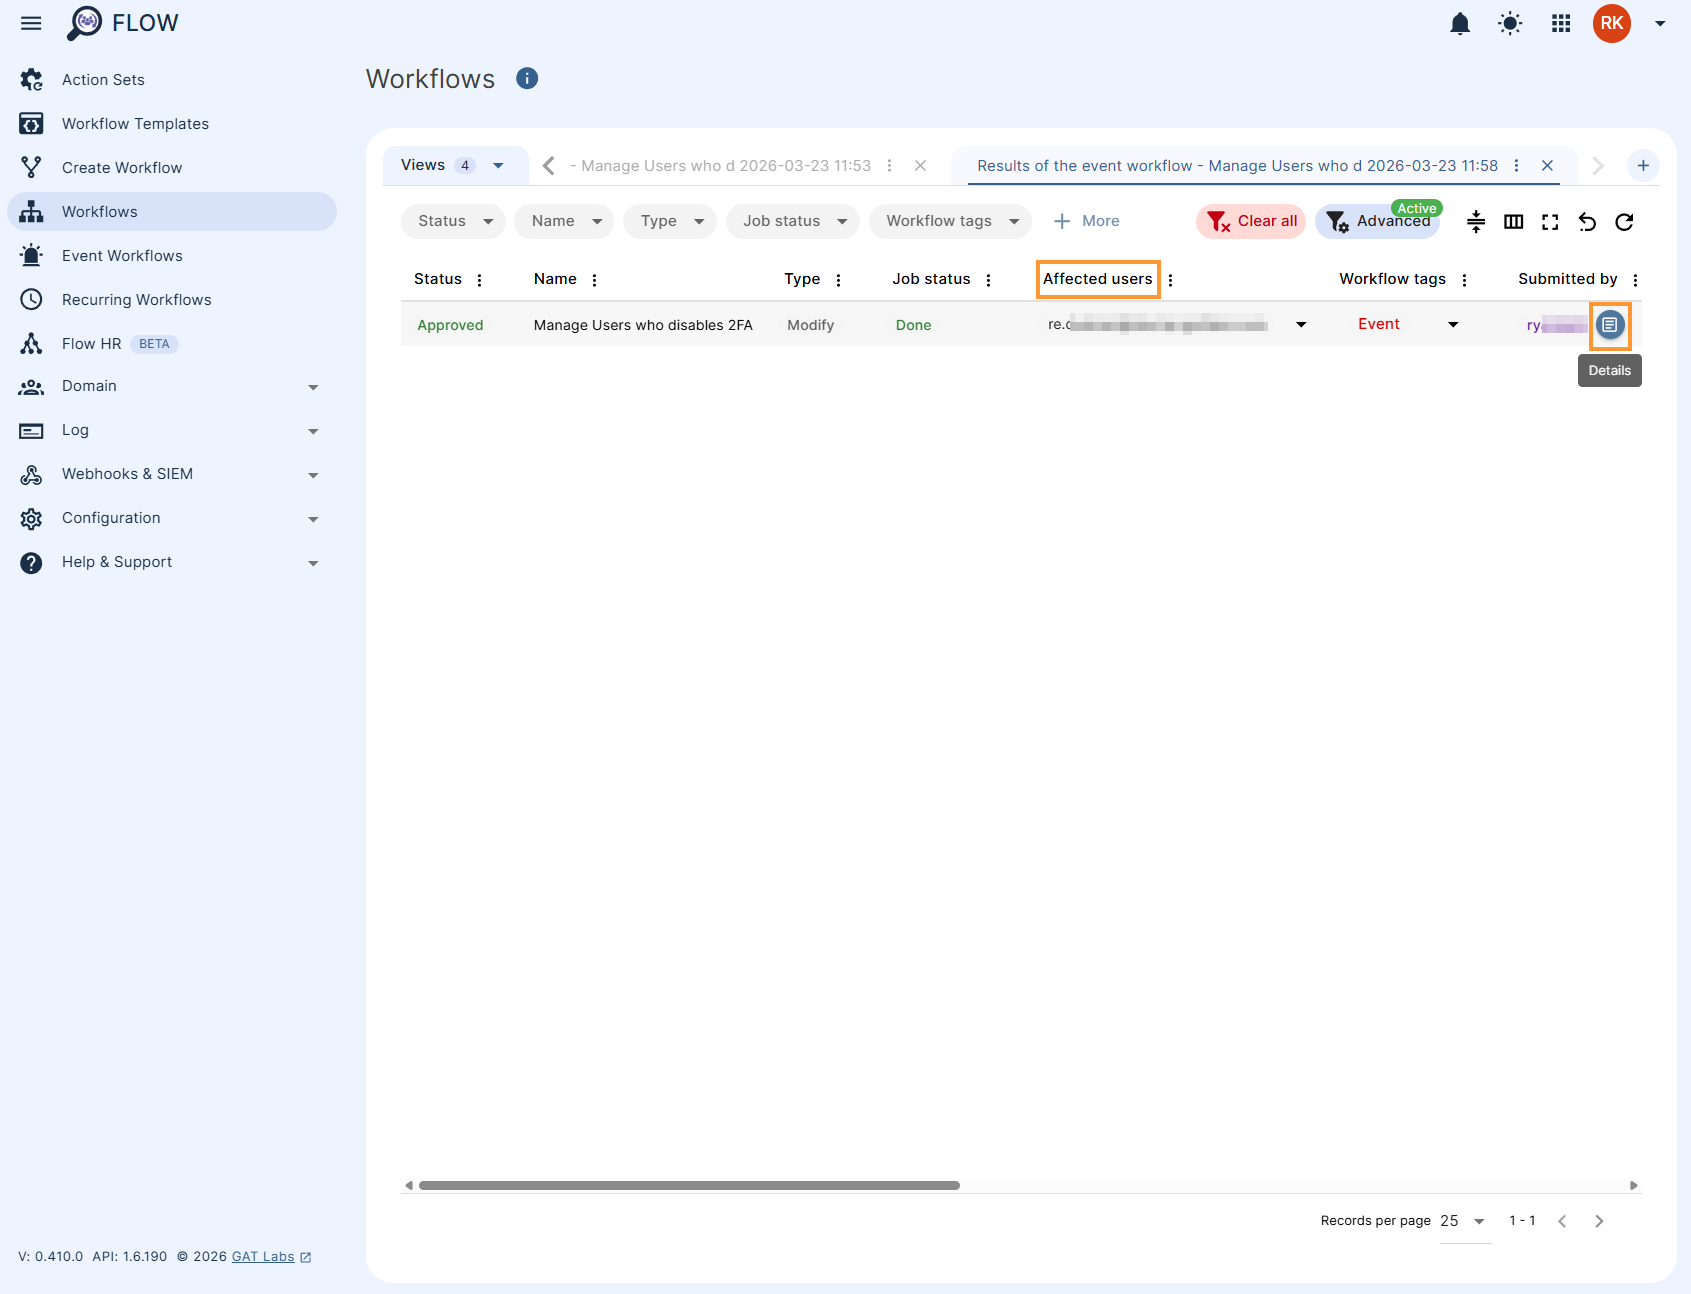Open the Job status filter dropdown
Screen dimensions: 1691x1294
(x=792, y=221)
